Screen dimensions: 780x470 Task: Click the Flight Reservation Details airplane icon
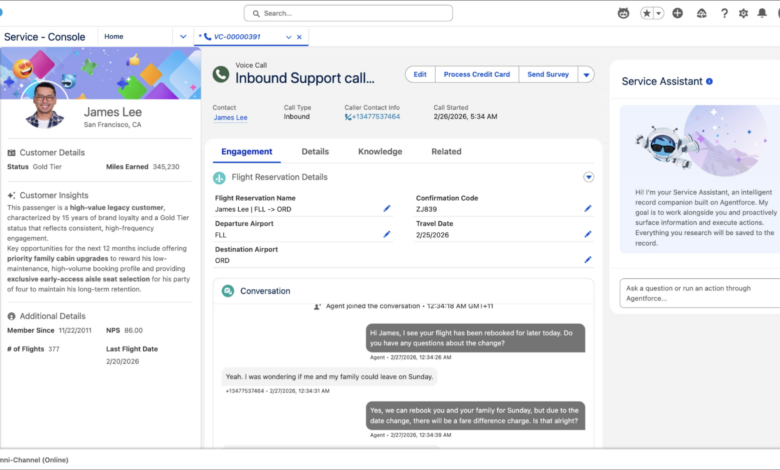tap(219, 178)
